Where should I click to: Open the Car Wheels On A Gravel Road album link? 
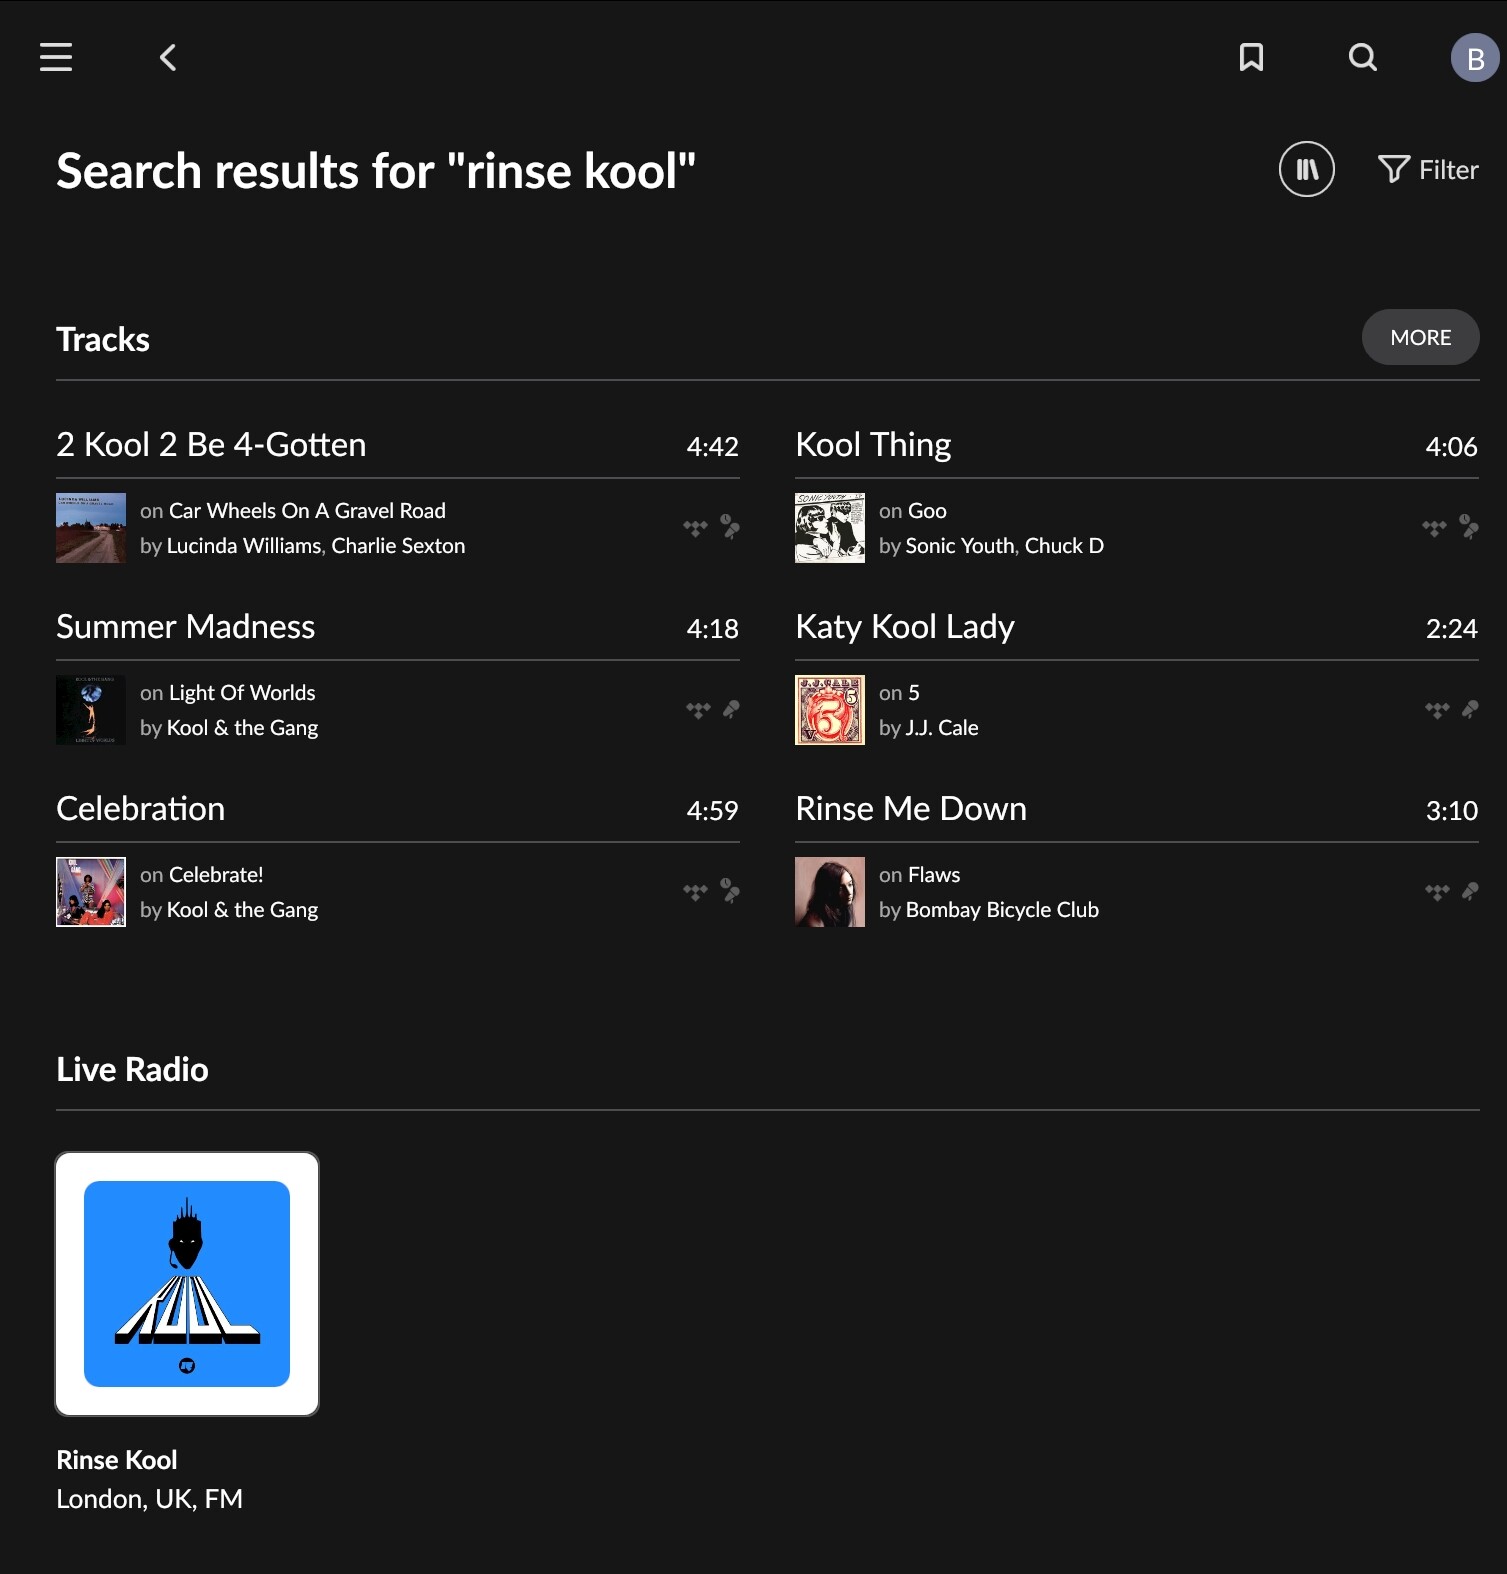tap(307, 511)
